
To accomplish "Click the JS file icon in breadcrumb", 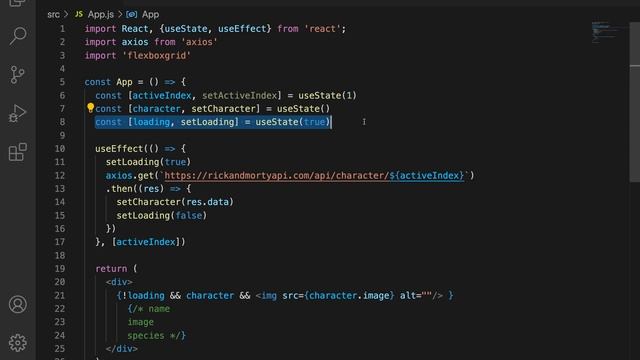I will tap(79, 14).
